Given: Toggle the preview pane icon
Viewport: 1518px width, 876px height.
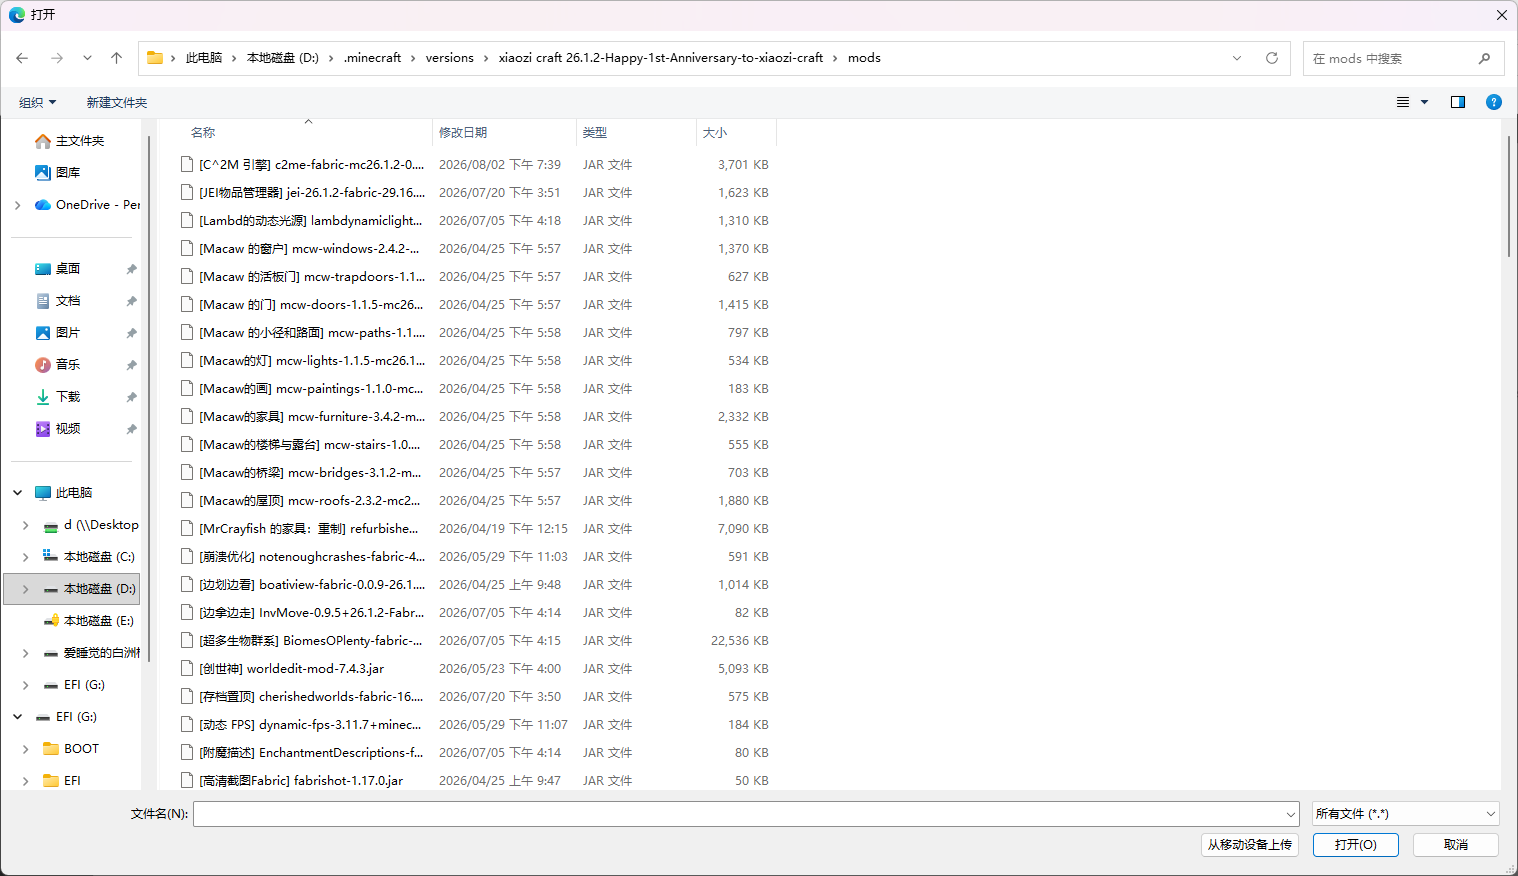Looking at the screenshot, I should pyautogui.click(x=1458, y=102).
